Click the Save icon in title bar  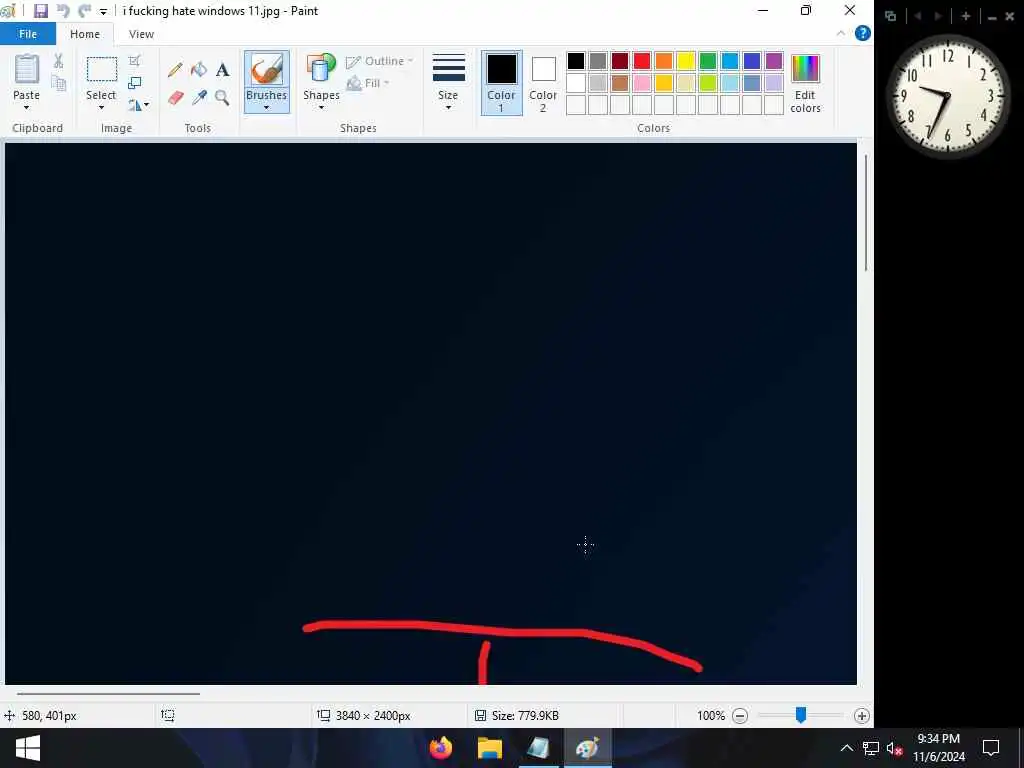coord(40,11)
